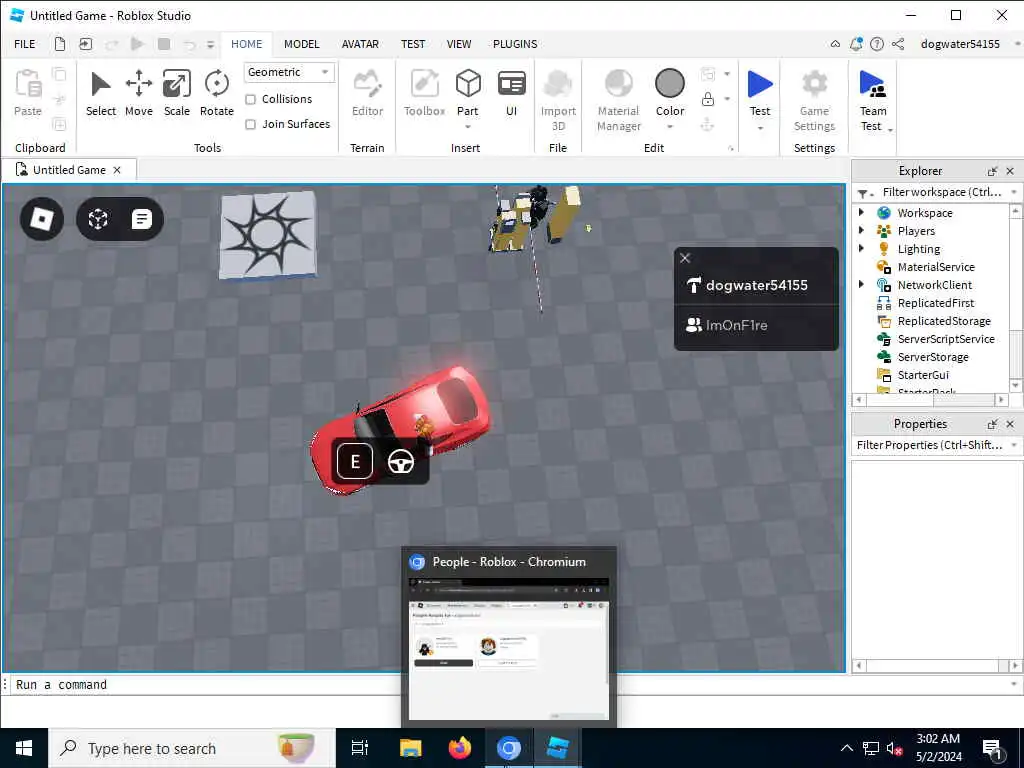1024x768 pixels.
Task: Open the FILE menu
Action: (x=25, y=44)
